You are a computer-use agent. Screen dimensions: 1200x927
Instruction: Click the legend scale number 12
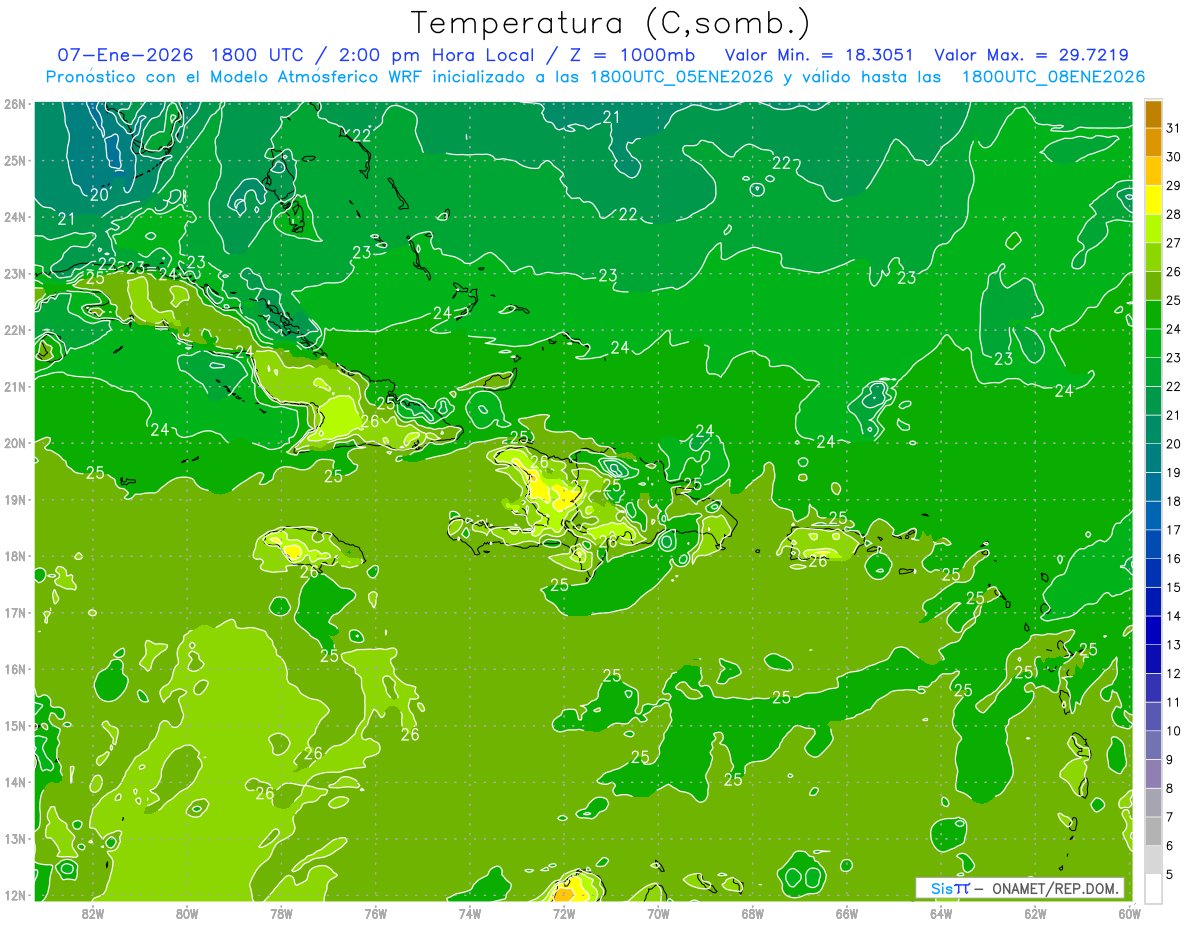[1174, 673]
